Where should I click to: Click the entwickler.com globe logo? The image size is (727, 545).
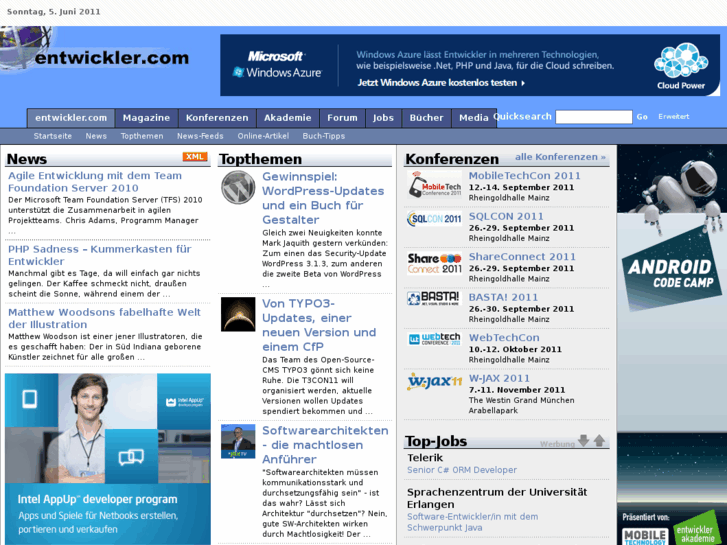coord(26,48)
